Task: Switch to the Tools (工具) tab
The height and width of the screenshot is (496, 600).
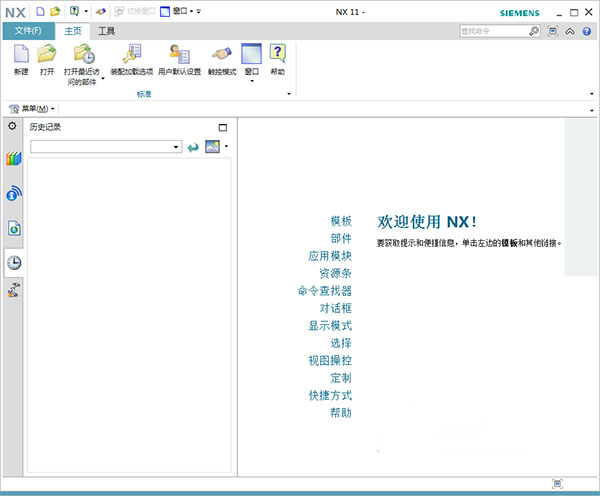Action: 106,31
